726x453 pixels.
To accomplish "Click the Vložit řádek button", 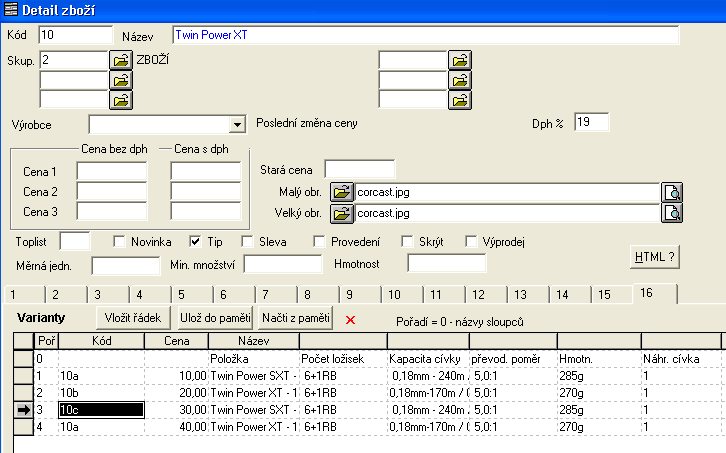I will [133, 318].
